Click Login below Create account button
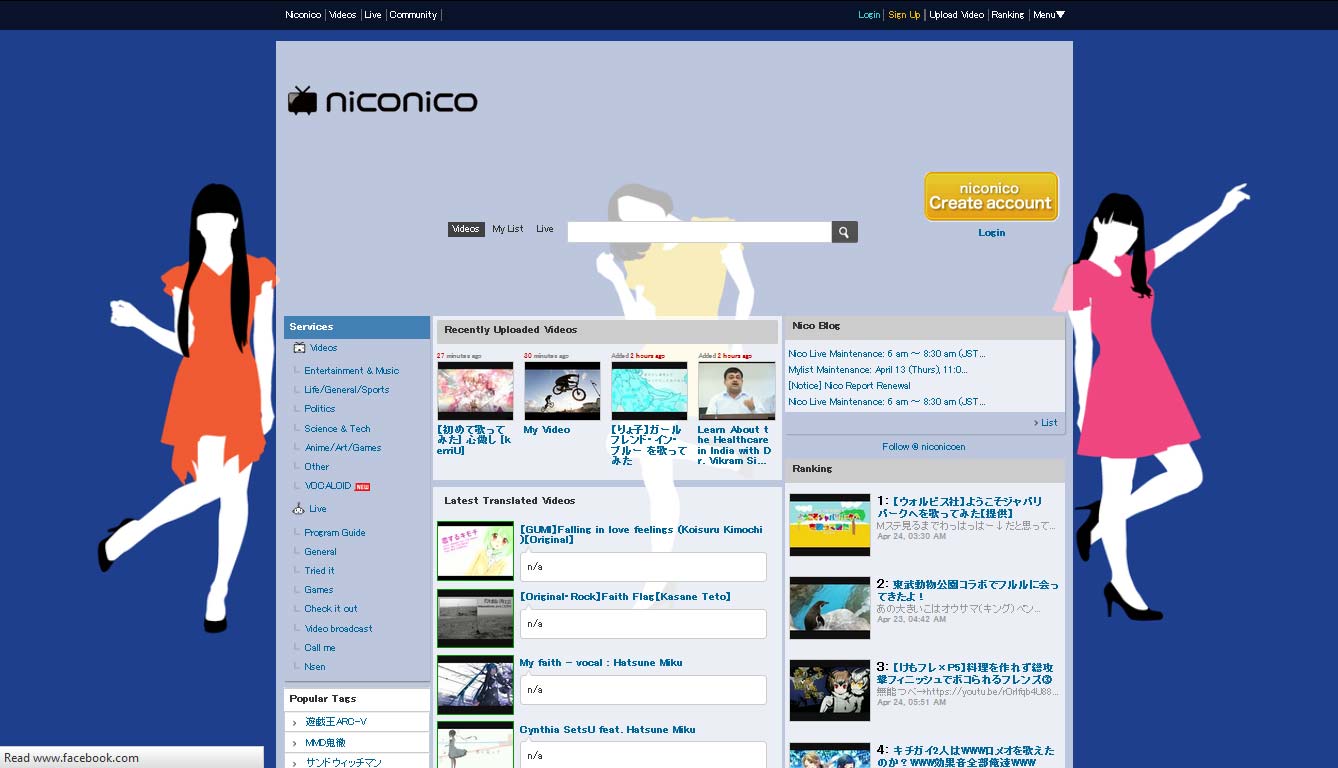The width and height of the screenshot is (1338, 768). coord(991,233)
